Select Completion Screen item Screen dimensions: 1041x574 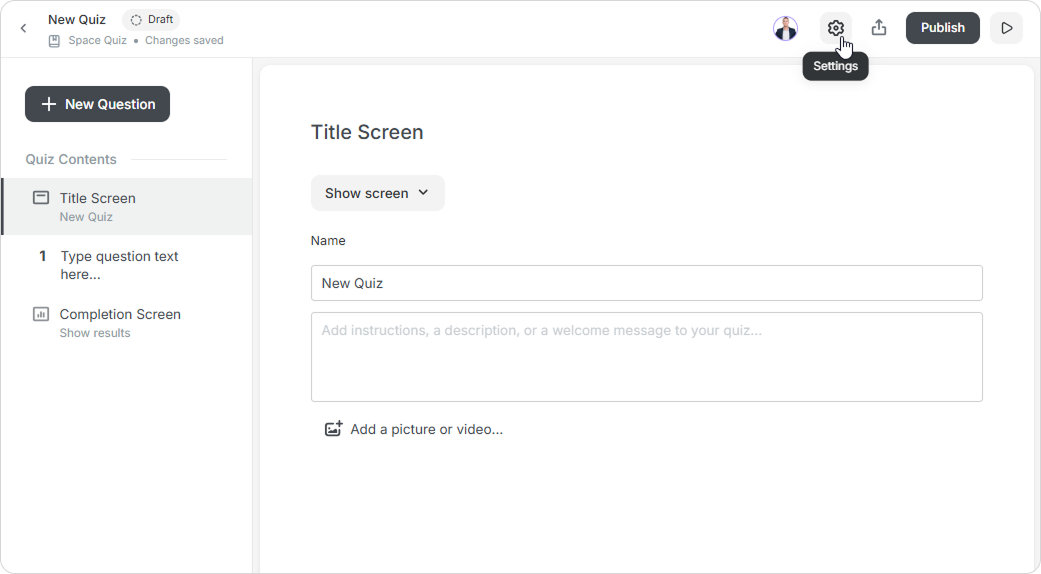[127, 323]
